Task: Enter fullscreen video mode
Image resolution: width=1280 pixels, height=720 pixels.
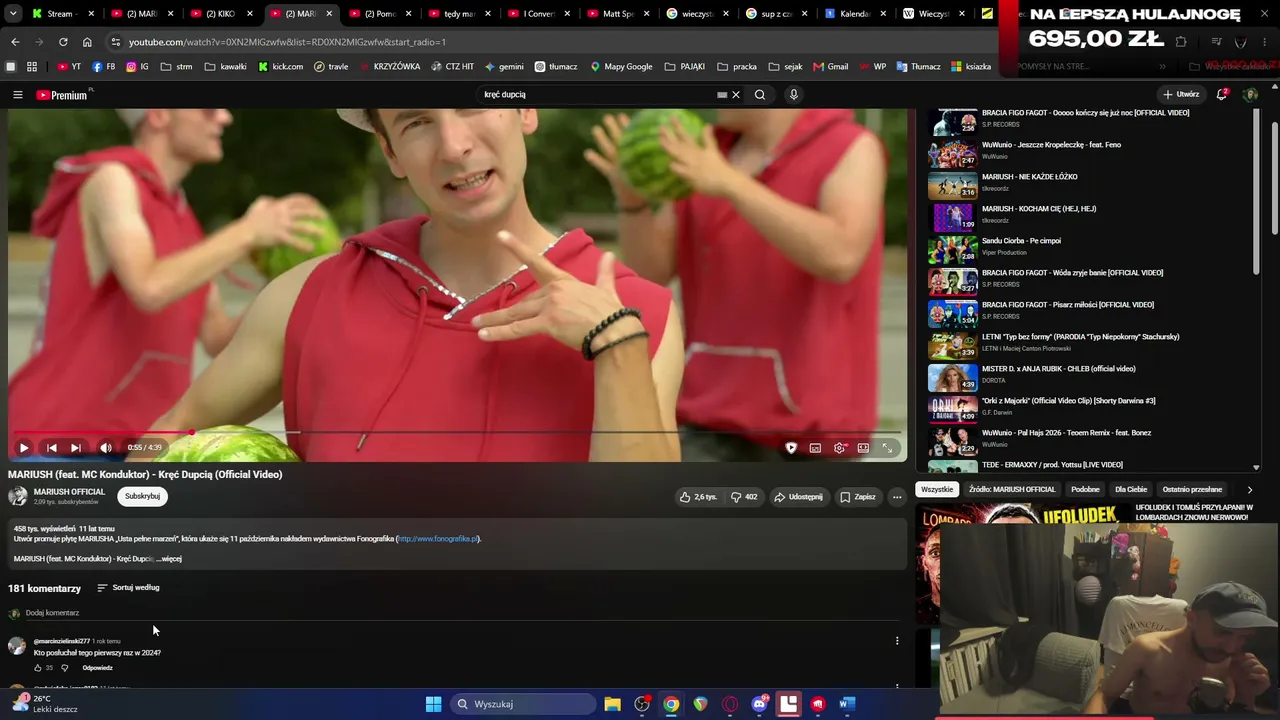Action: pos(887,448)
